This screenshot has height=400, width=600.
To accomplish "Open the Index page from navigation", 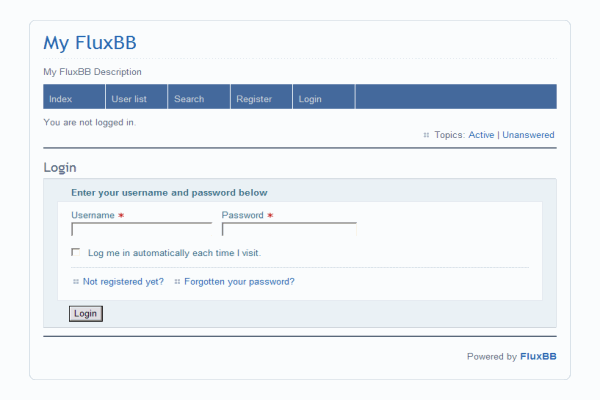I will tap(61, 99).
